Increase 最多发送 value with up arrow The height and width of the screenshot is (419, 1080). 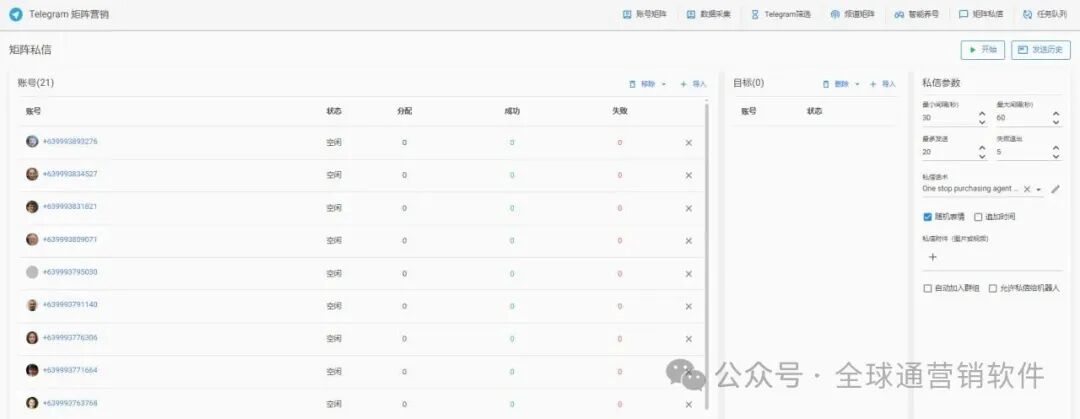982,148
